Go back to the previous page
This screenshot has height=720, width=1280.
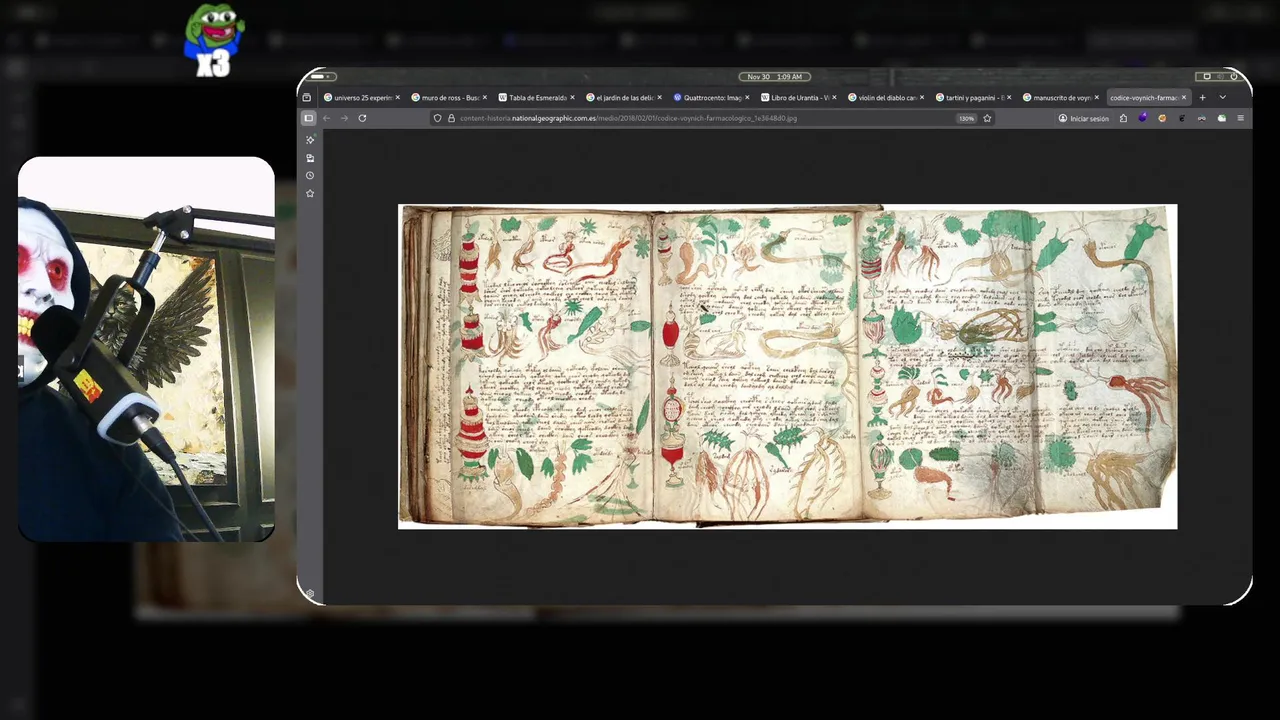(326, 118)
